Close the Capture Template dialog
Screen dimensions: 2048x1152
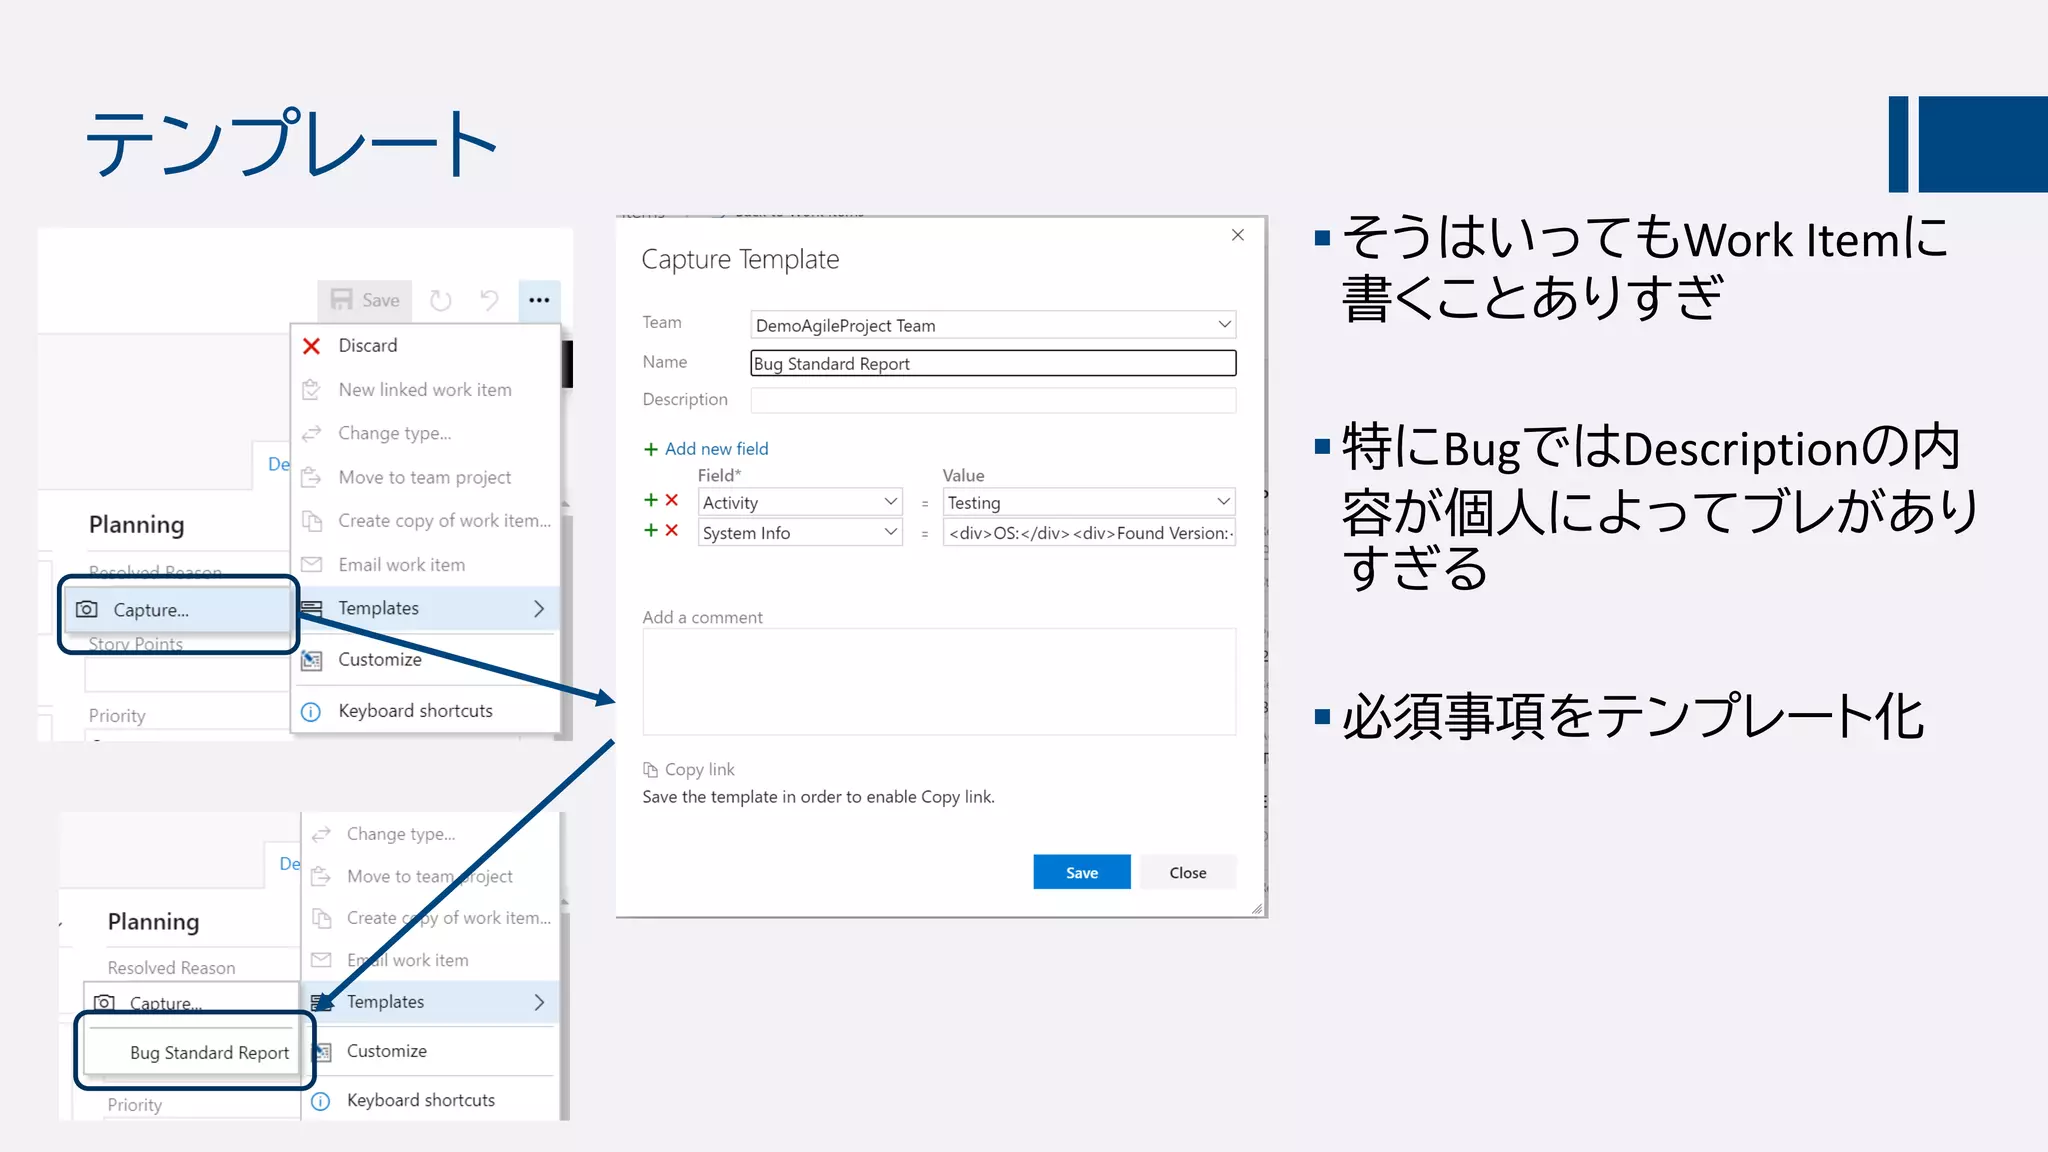click(x=1238, y=235)
